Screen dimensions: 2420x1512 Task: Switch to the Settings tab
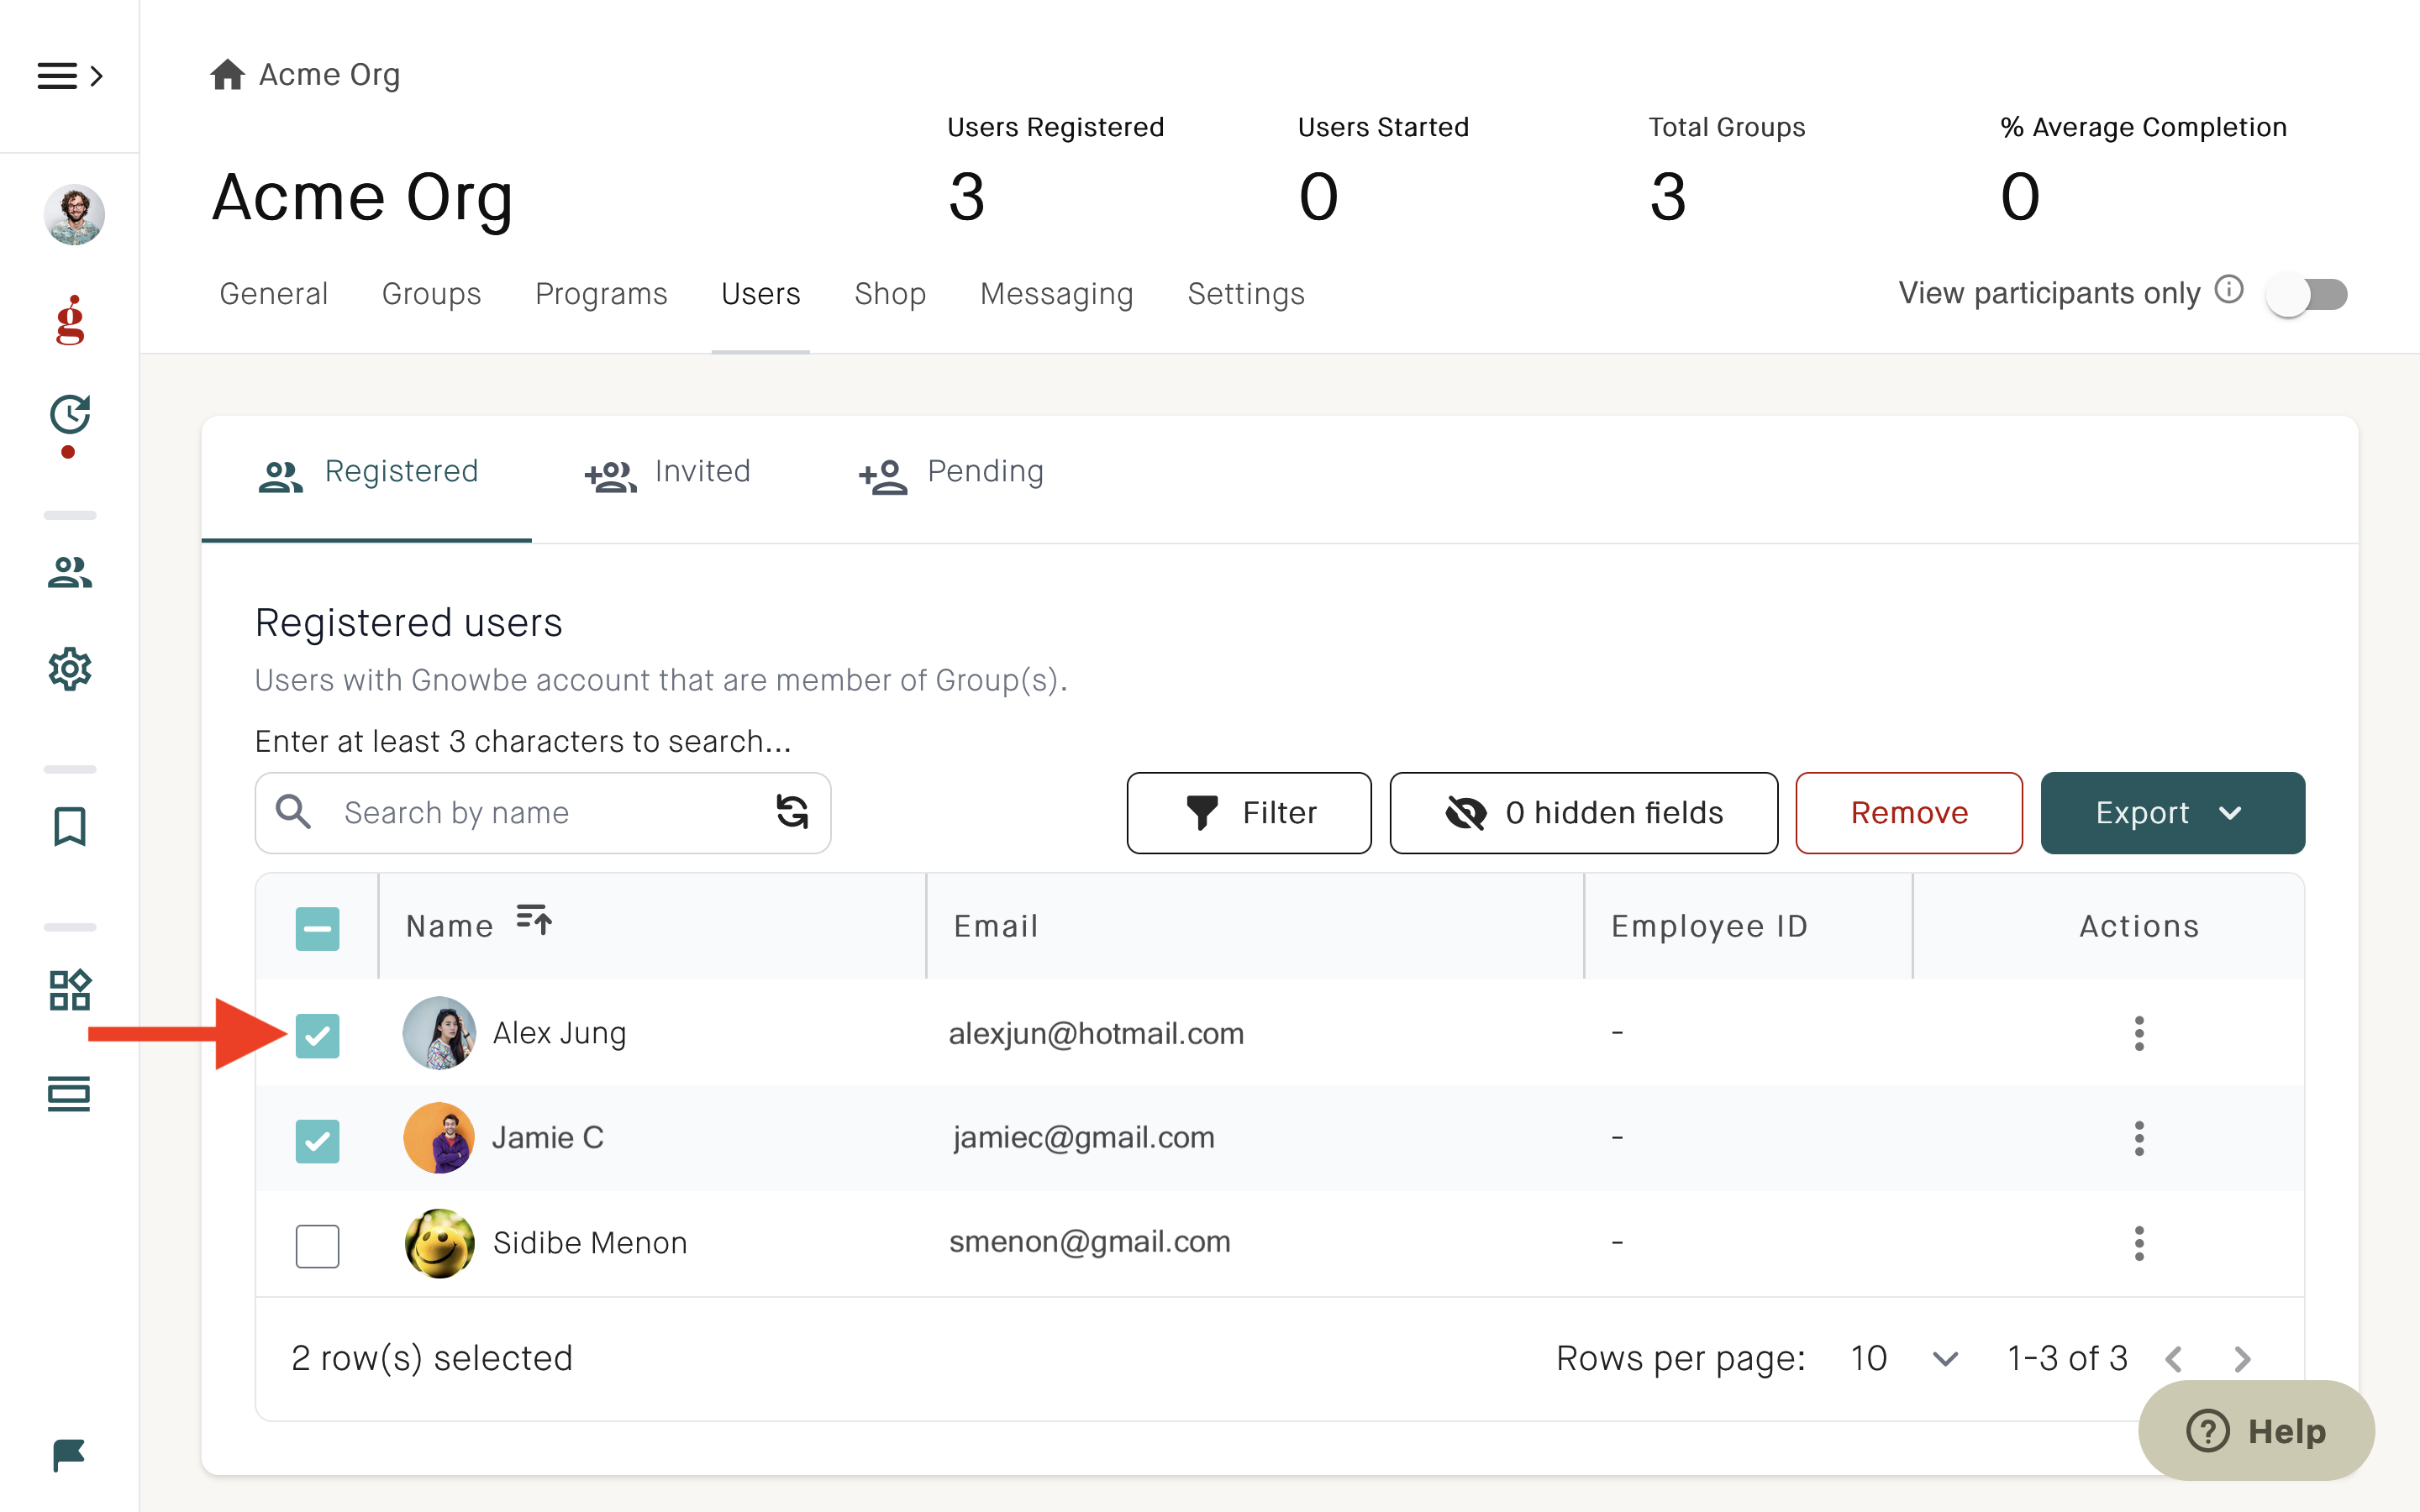(x=1246, y=294)
